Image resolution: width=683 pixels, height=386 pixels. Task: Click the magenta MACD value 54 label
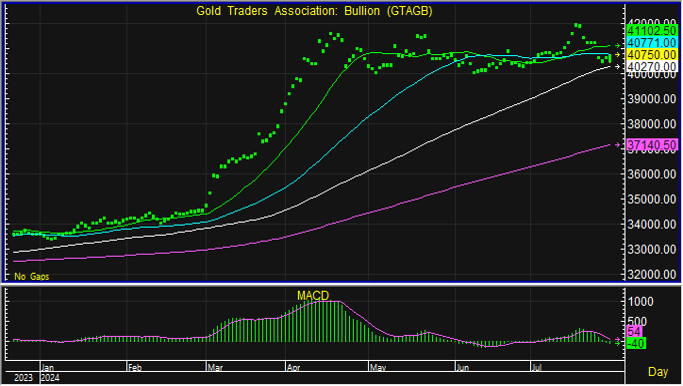[x=634, y=332]
